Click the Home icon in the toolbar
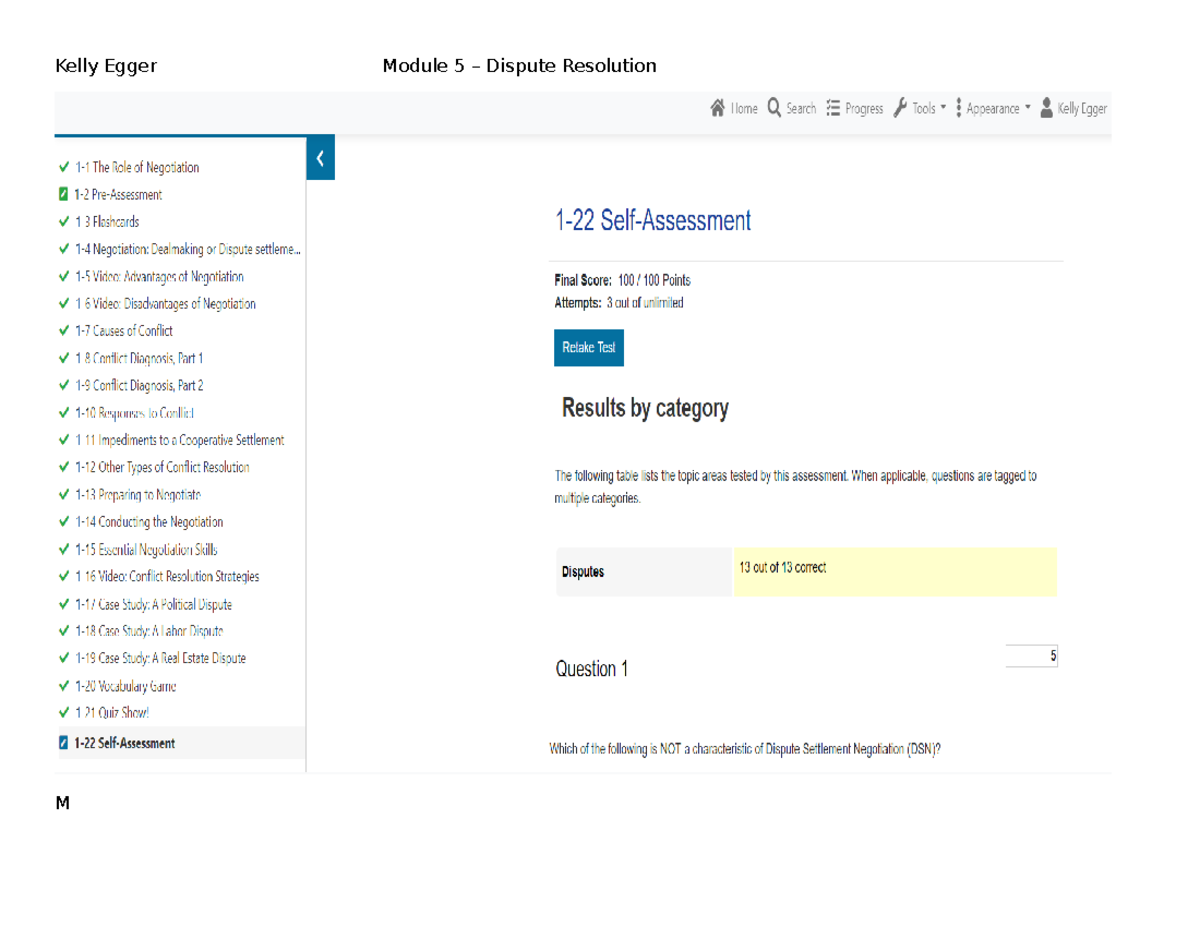The image size is (1200, 927). [717, 108]
